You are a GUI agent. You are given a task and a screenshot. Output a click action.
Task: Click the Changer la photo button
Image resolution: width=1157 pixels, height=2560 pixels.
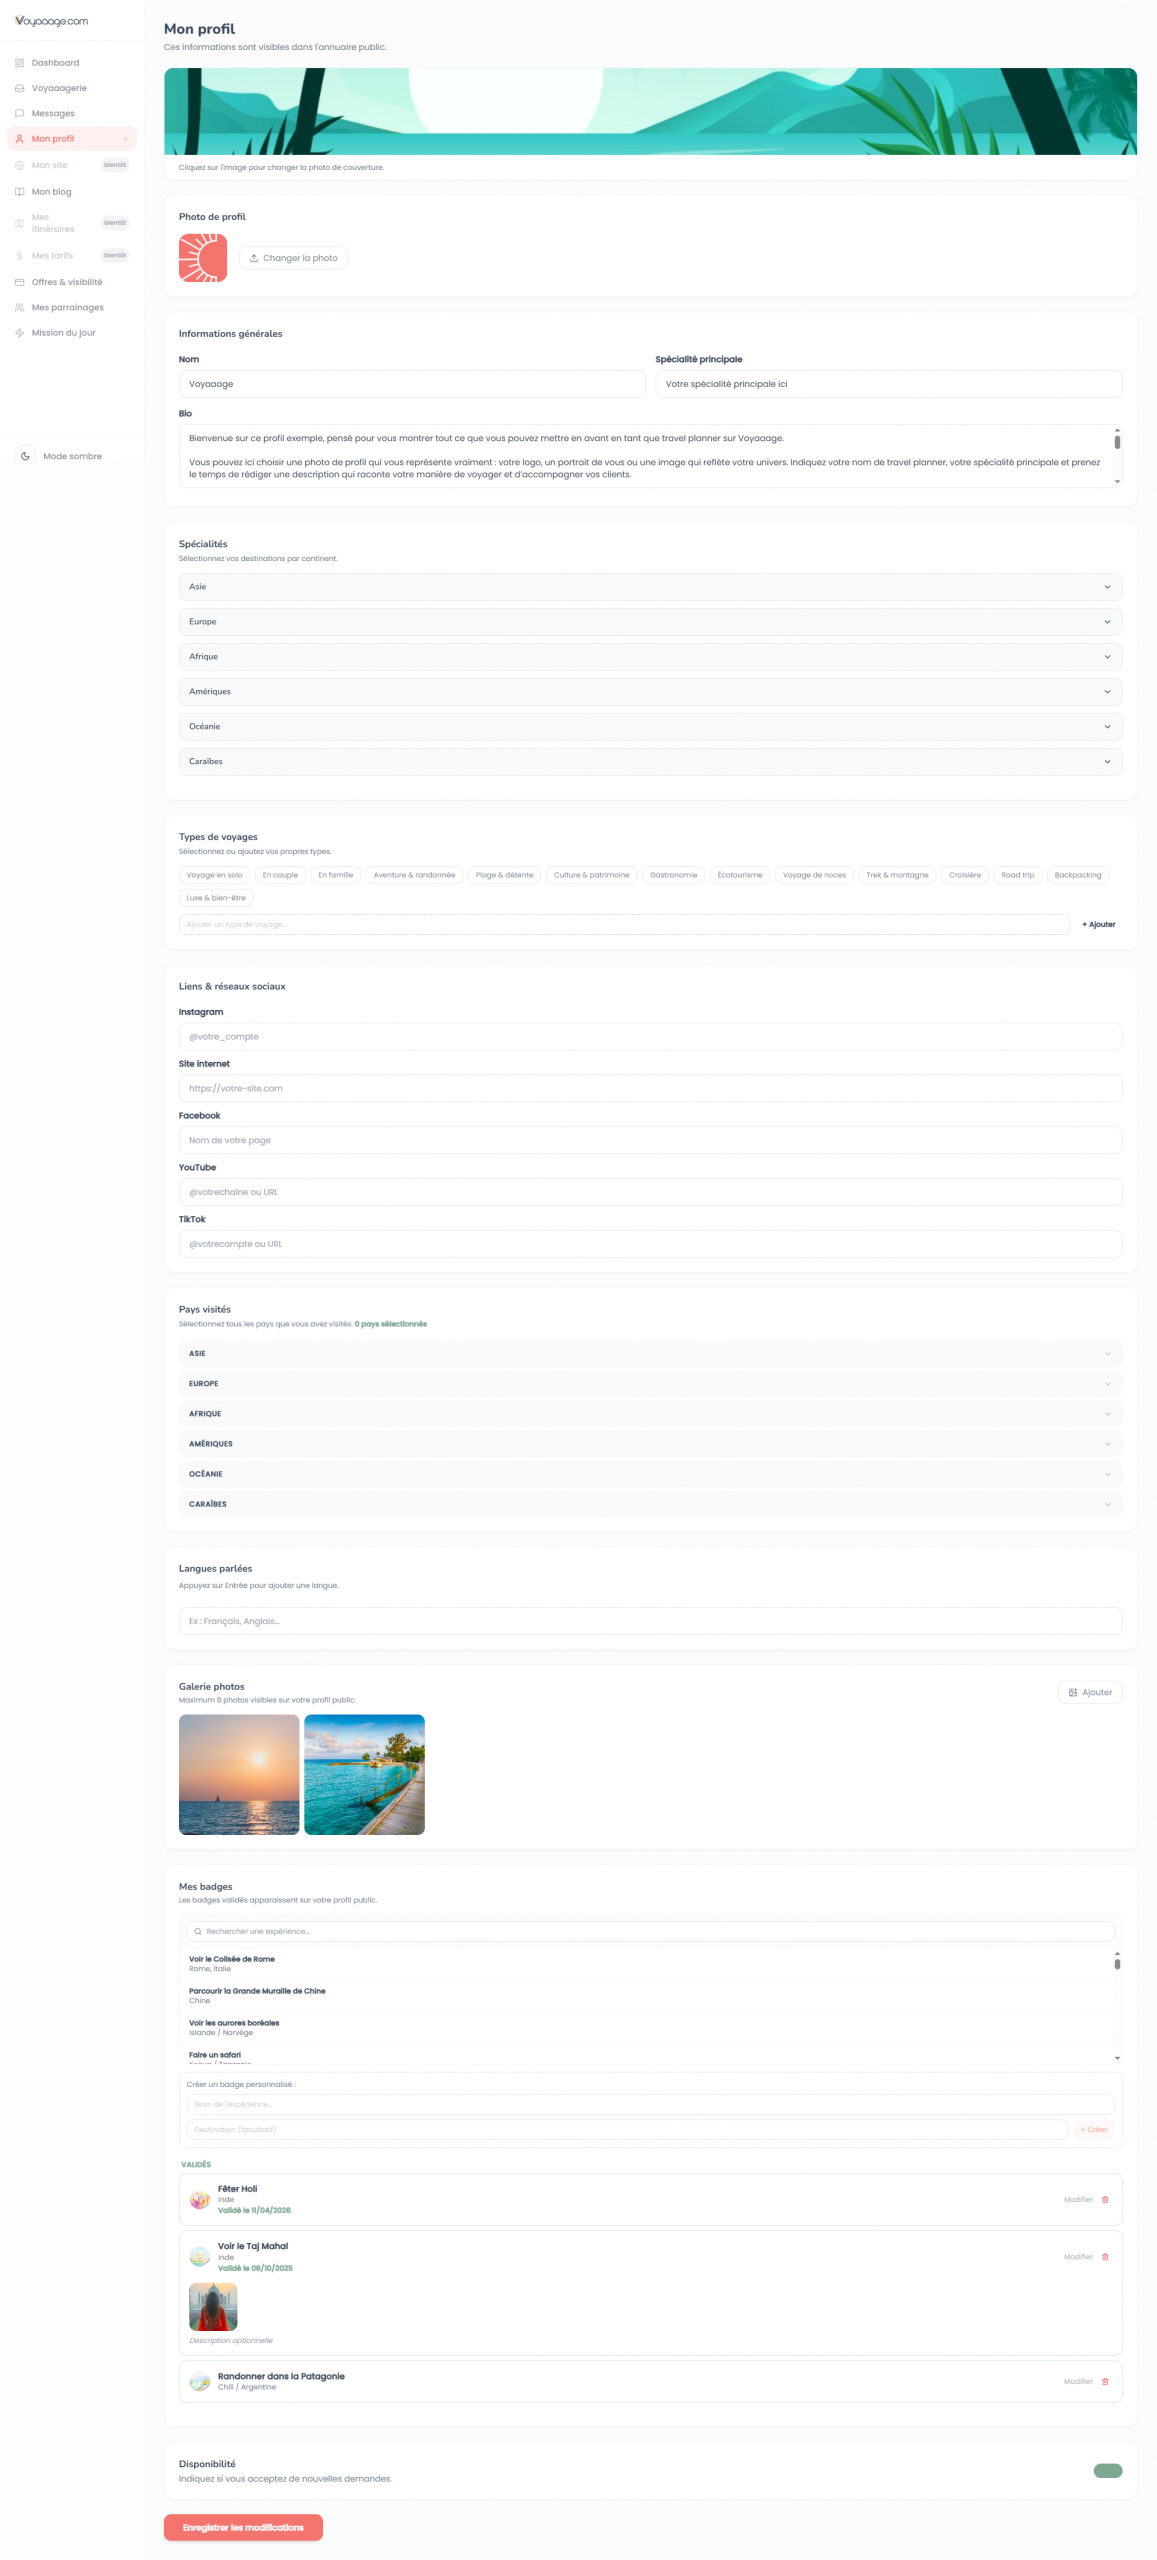[x=293, y=258]
